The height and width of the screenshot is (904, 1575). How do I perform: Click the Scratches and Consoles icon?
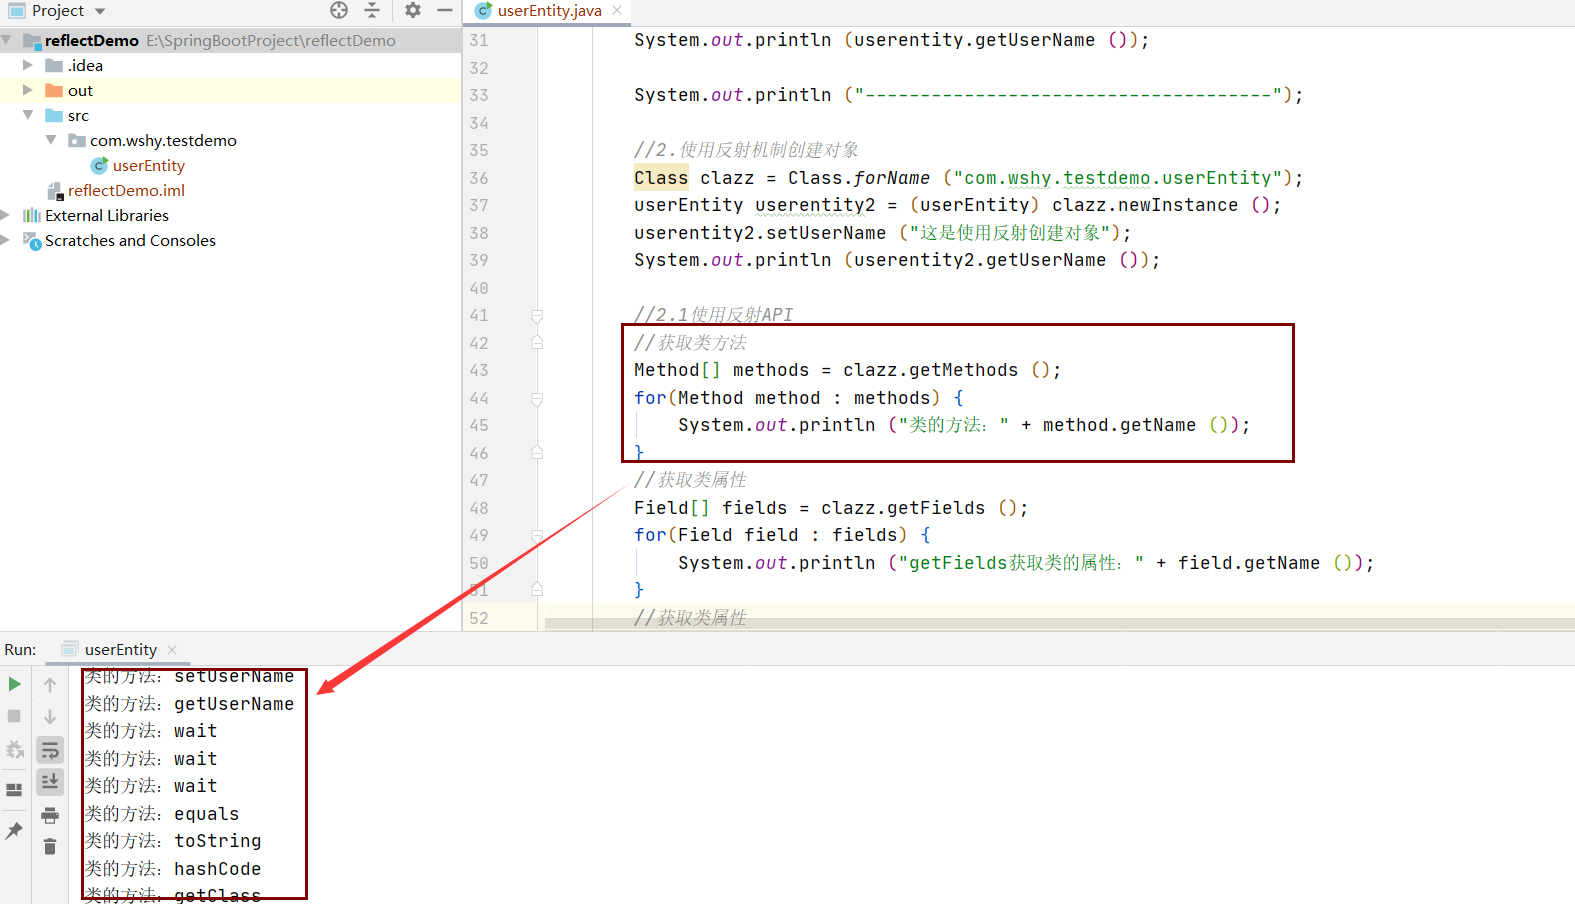32,240
